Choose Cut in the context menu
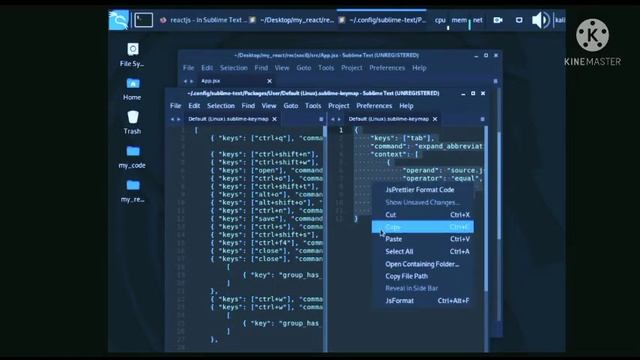640x360 pixels. 423,215
